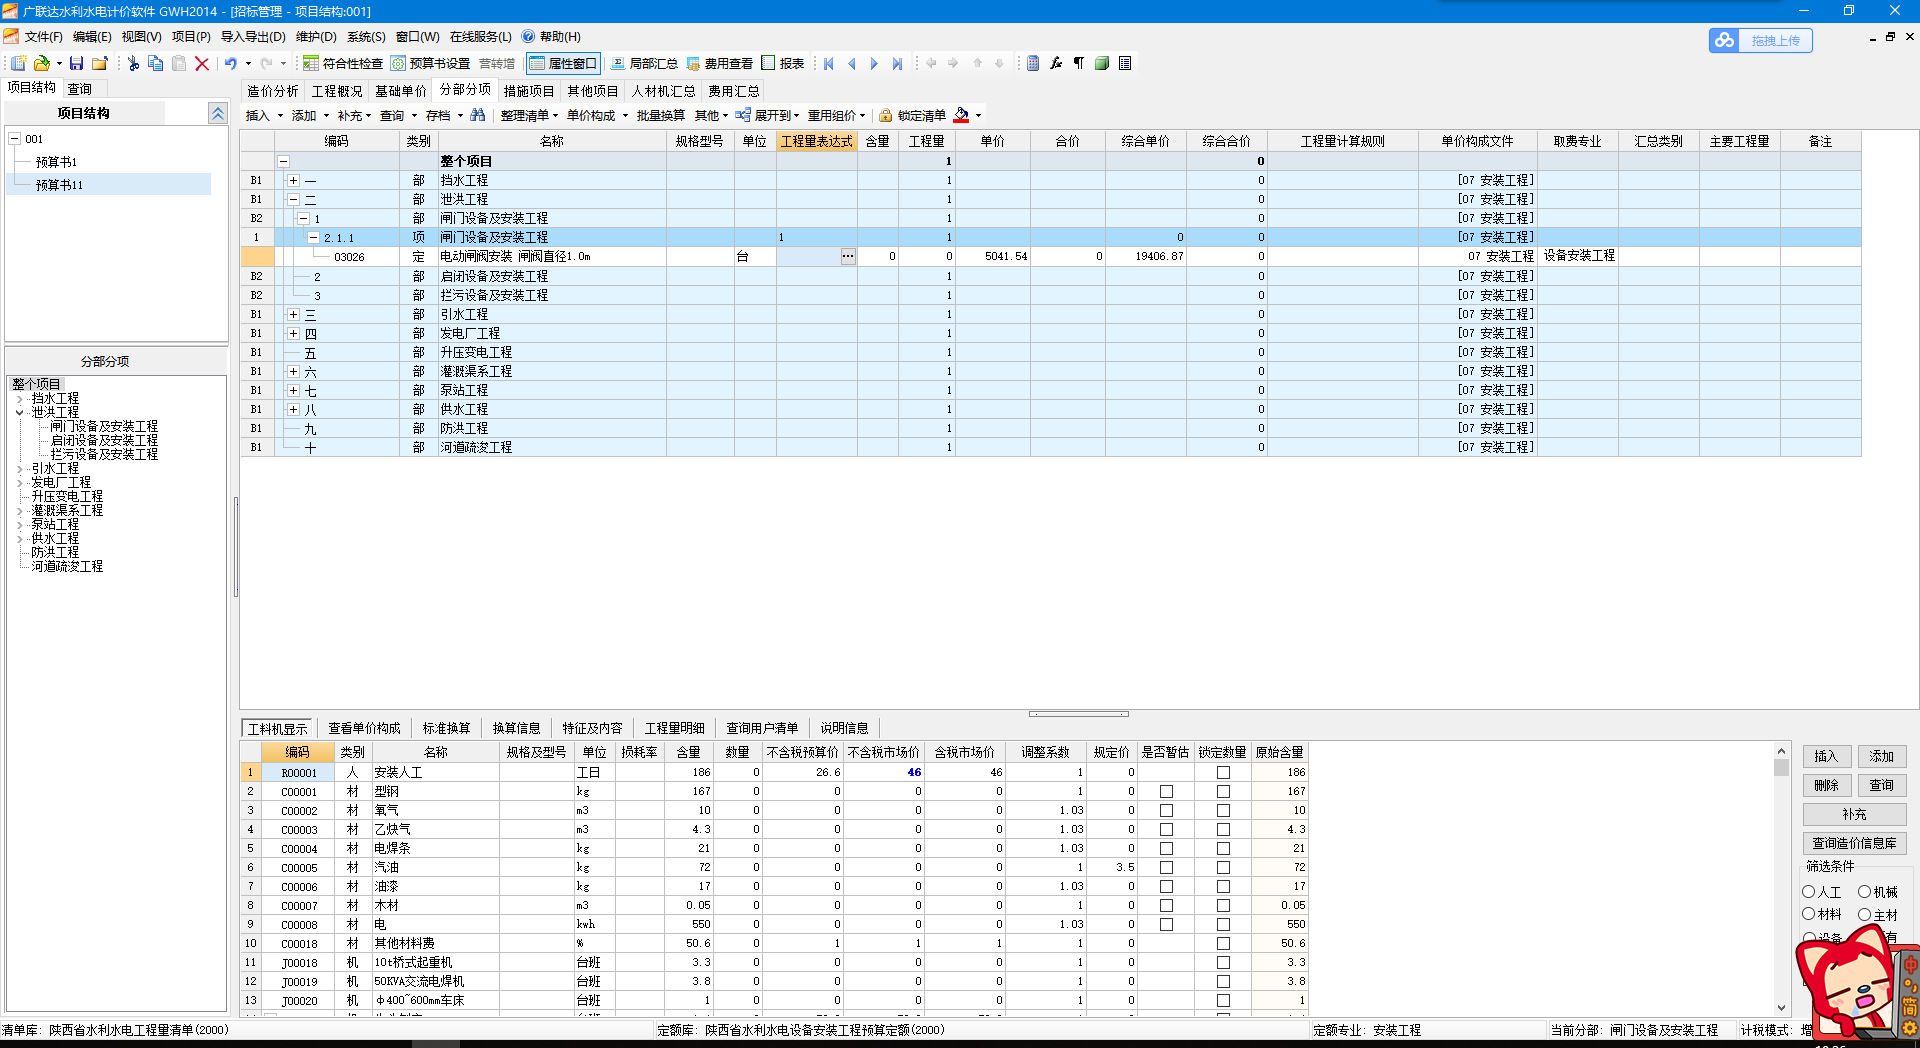This screenshot has height=1048, width=1920.
Task: Select the 材料 filter radio button
Action: coord(1809,914)
